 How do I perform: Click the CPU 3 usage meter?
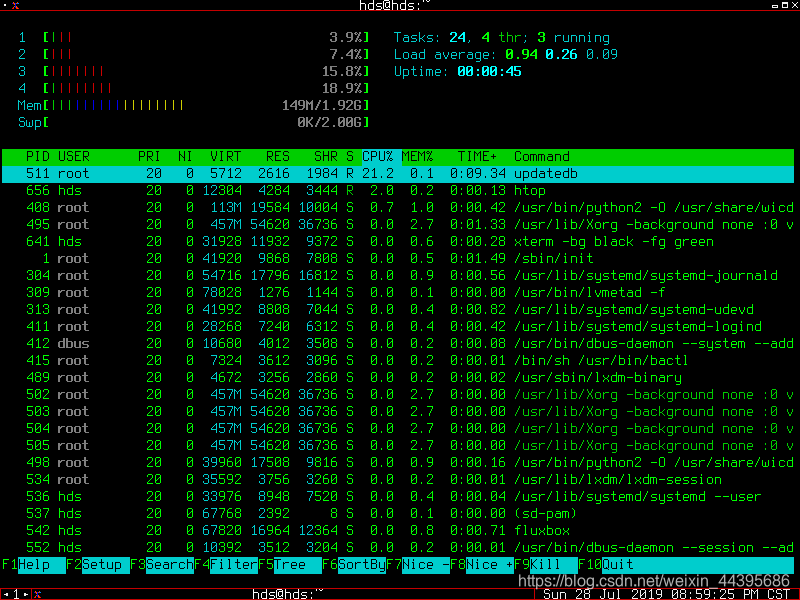pyautogui.click(x=194, y=71)
